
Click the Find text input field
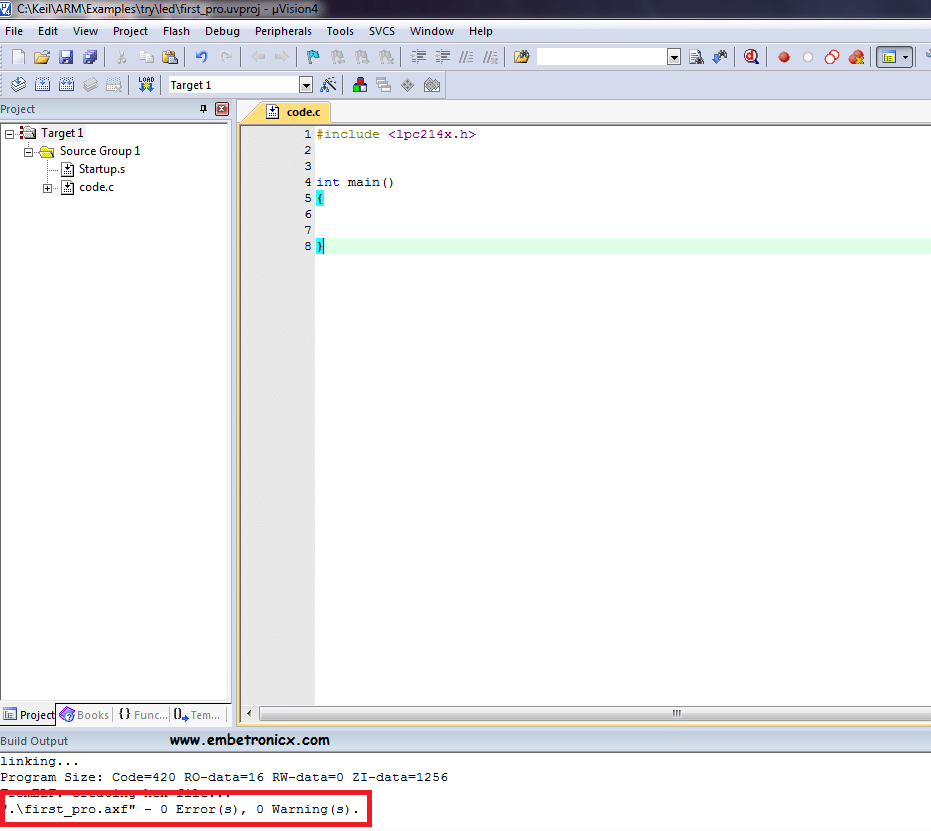[x=601, y=57]
